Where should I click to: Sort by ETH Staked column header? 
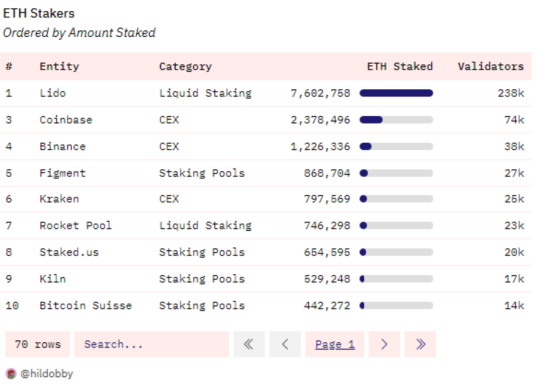(x=399, y=66)
